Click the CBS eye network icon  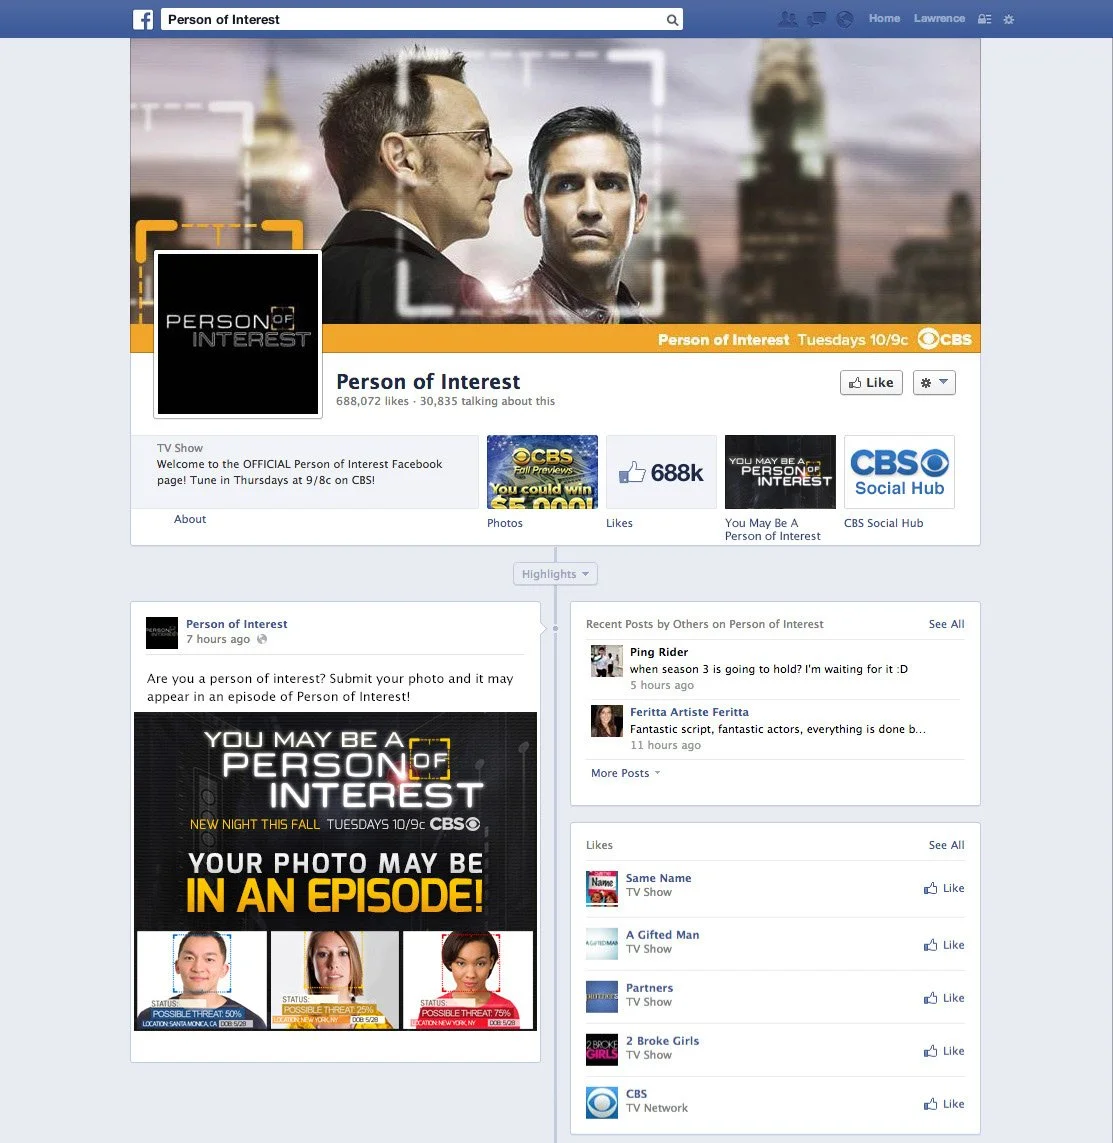pos(602,1103)
